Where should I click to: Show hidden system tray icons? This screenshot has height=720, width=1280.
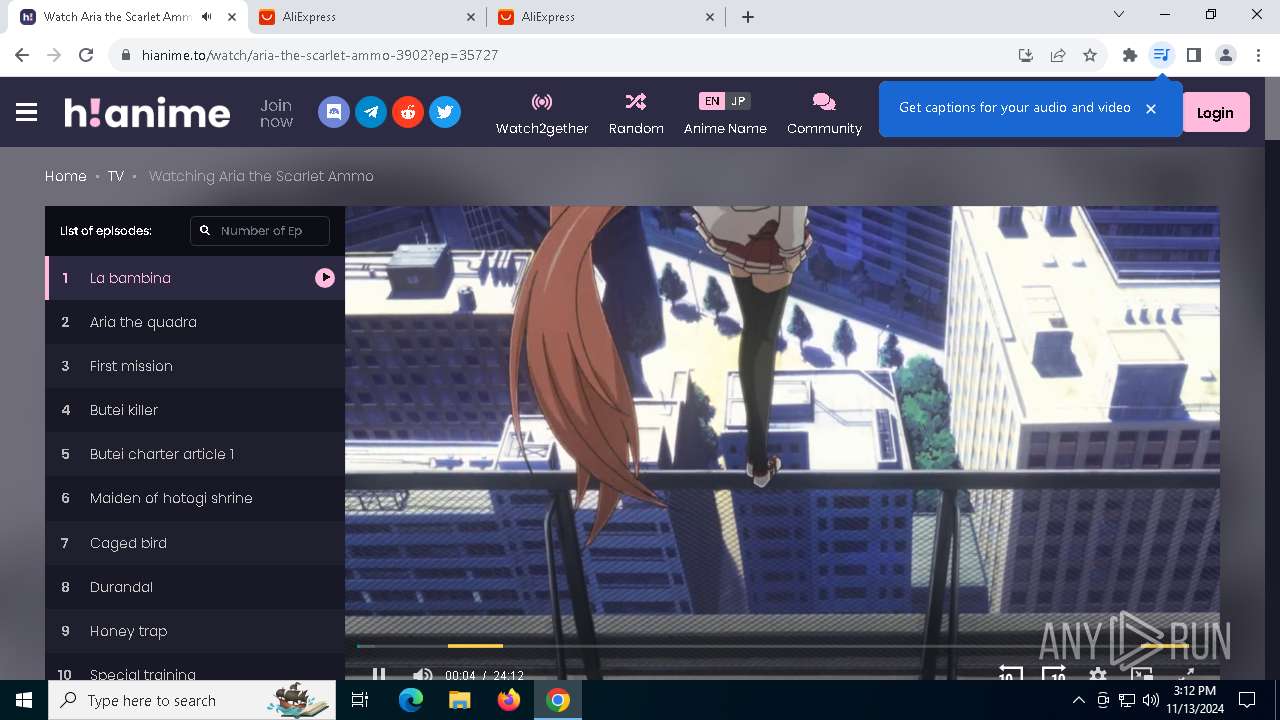click(1078, 700)
